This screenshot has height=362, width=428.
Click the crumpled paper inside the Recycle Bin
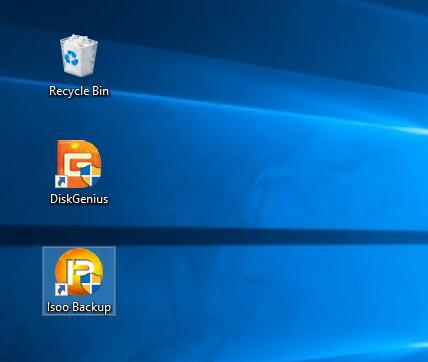pyautogui.click(x=79, y=39)
